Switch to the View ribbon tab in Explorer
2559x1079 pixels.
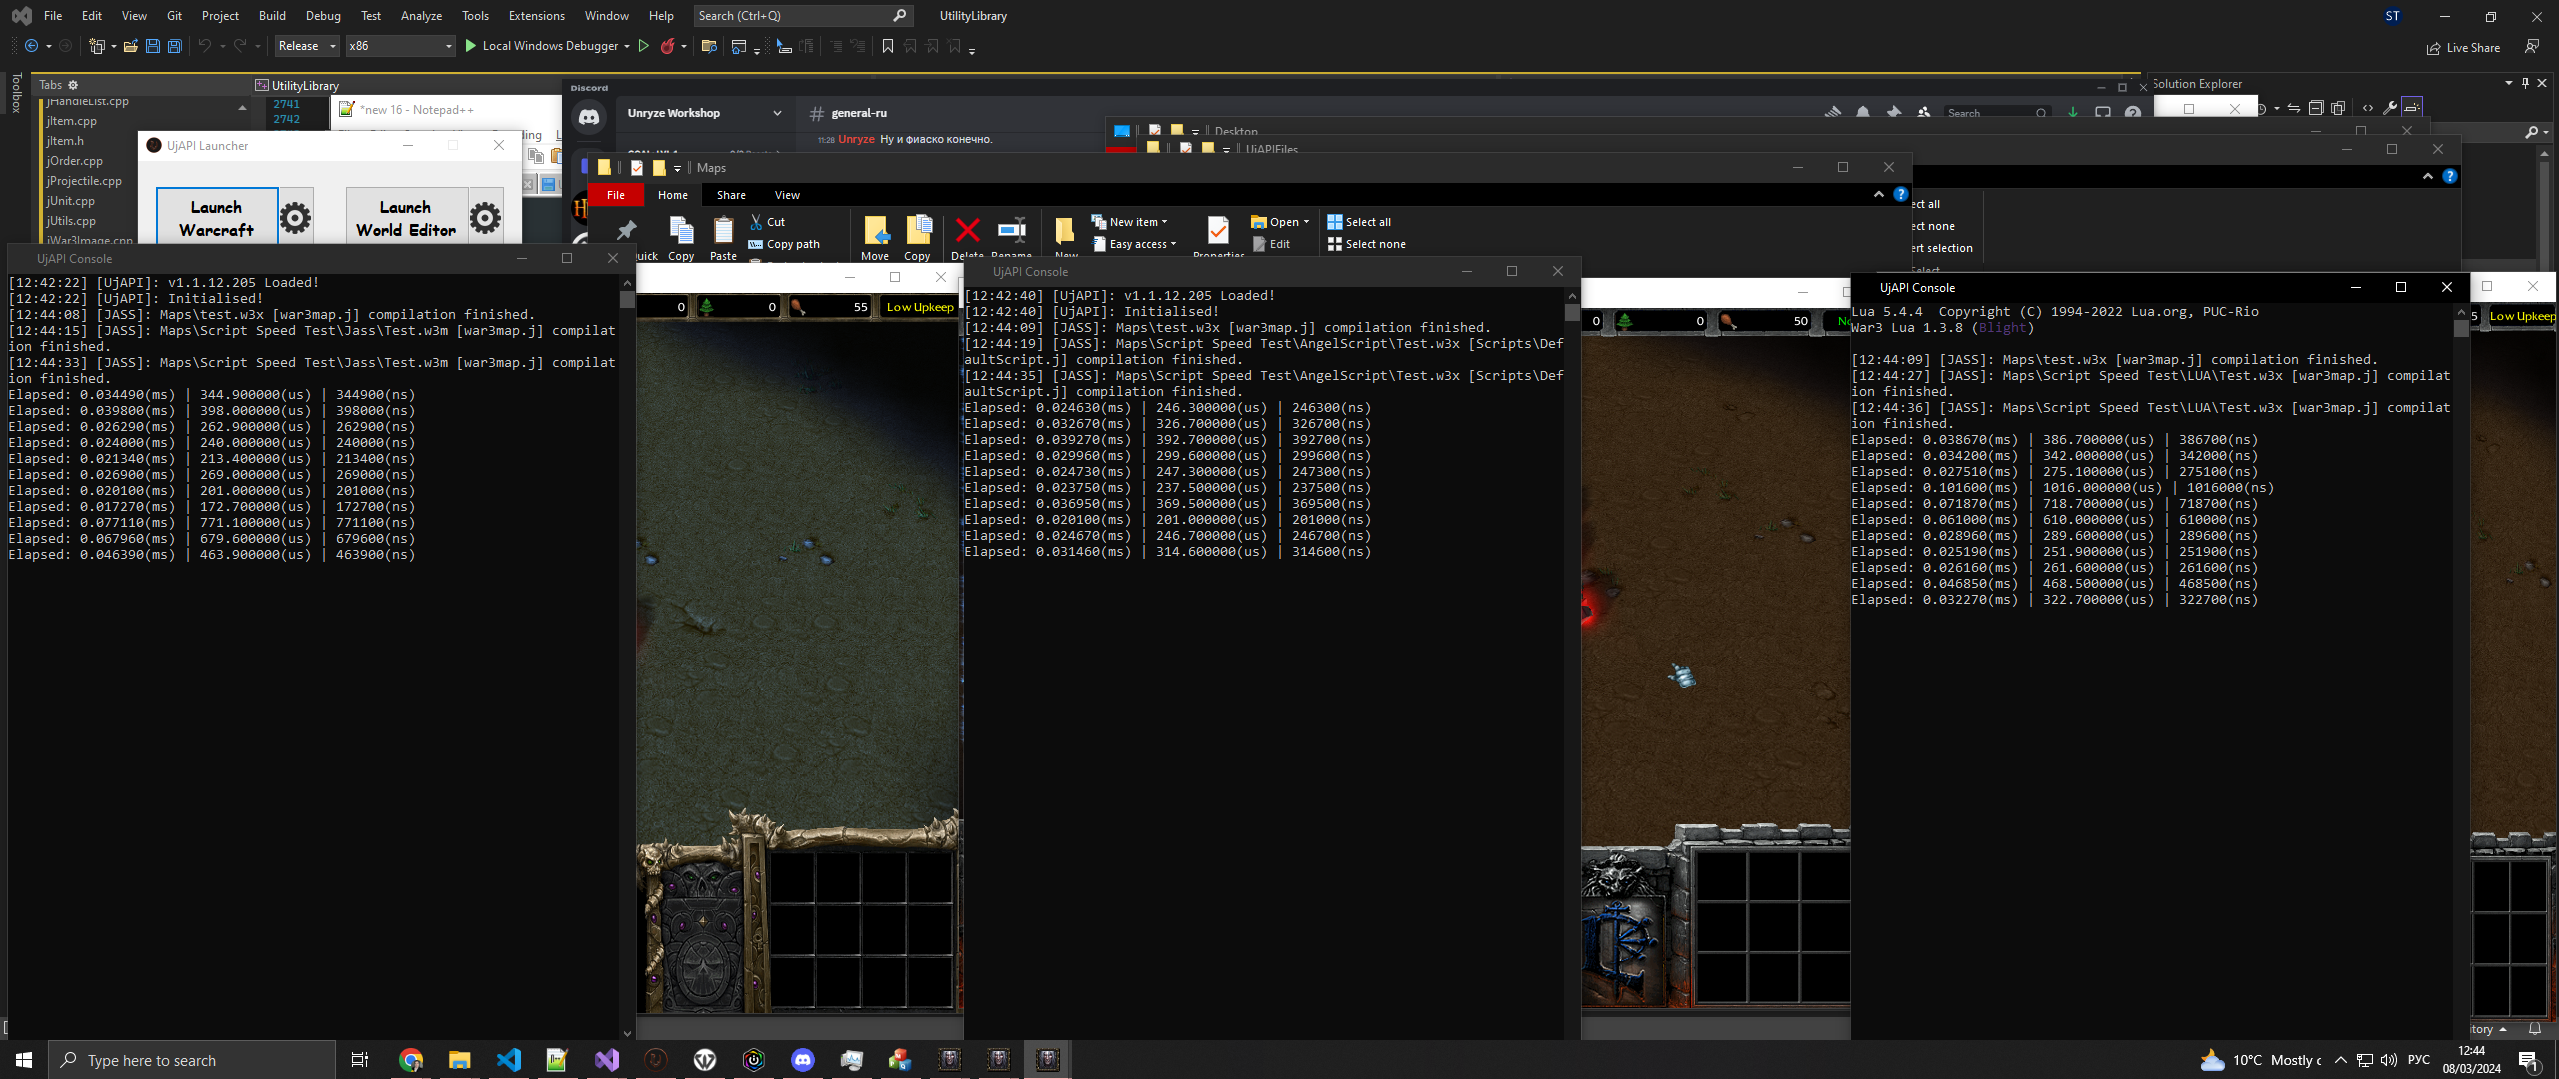tap(787, 195)
